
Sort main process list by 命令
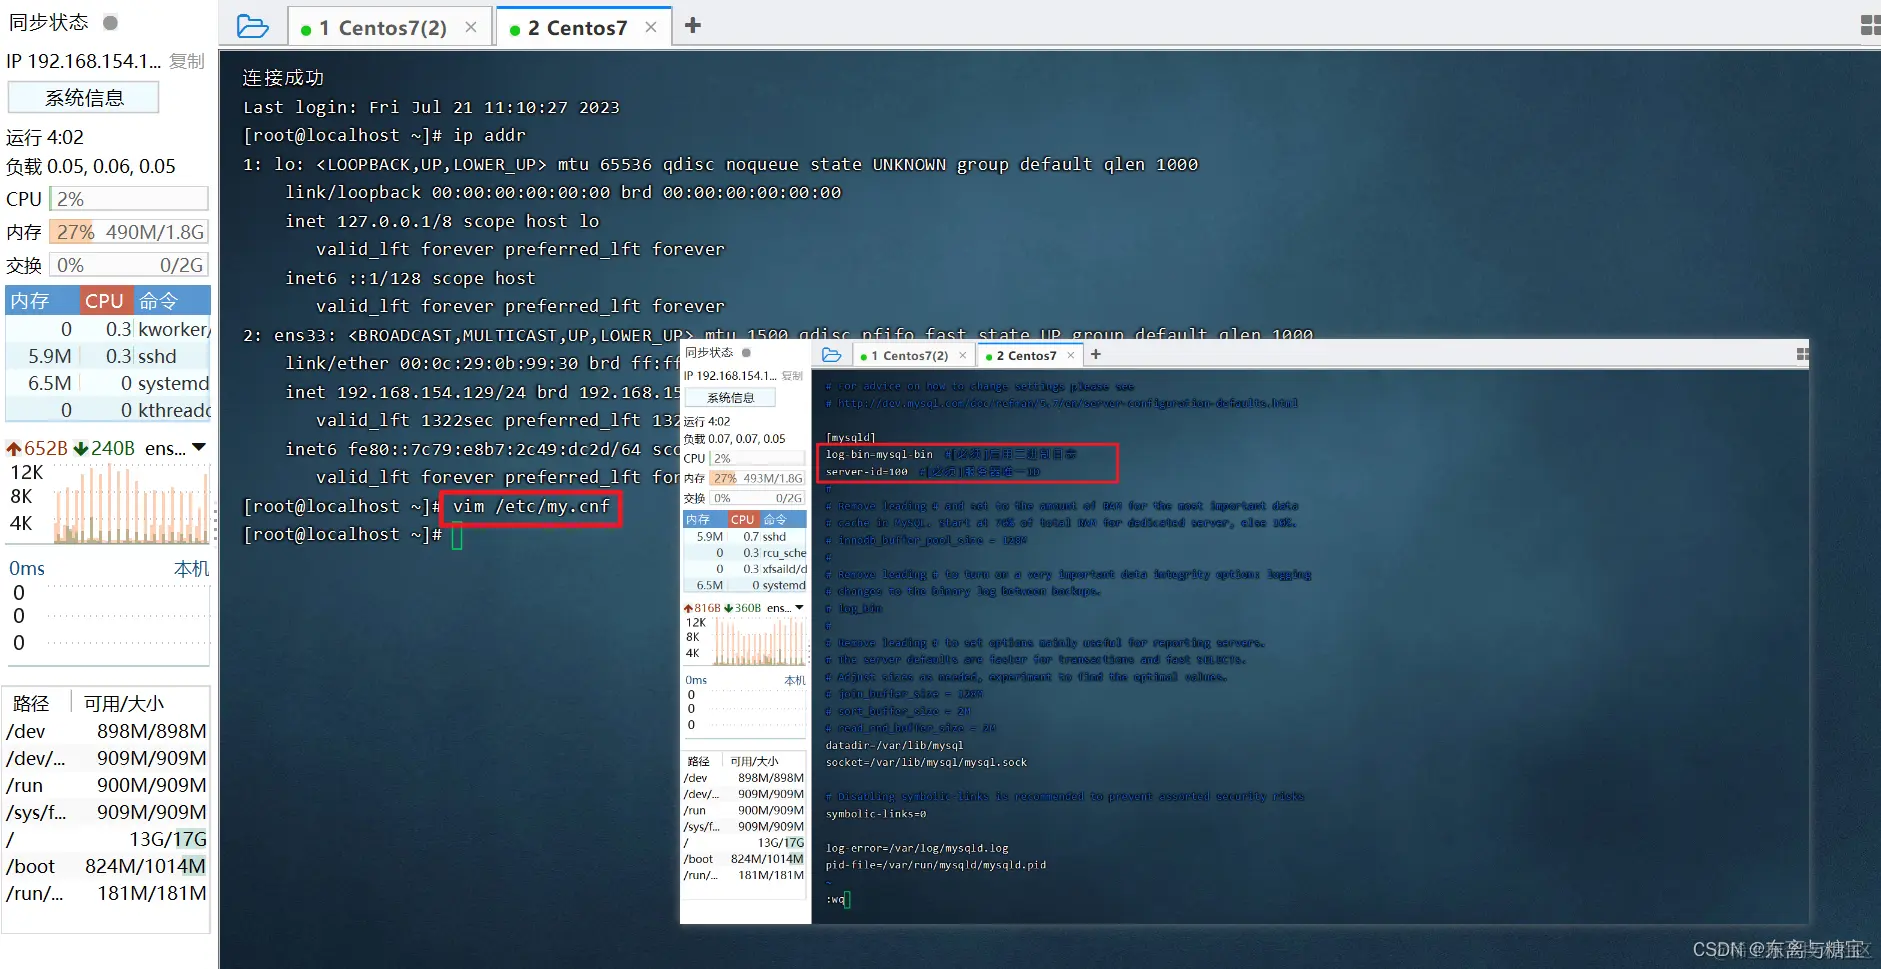[x=170, y=300]
